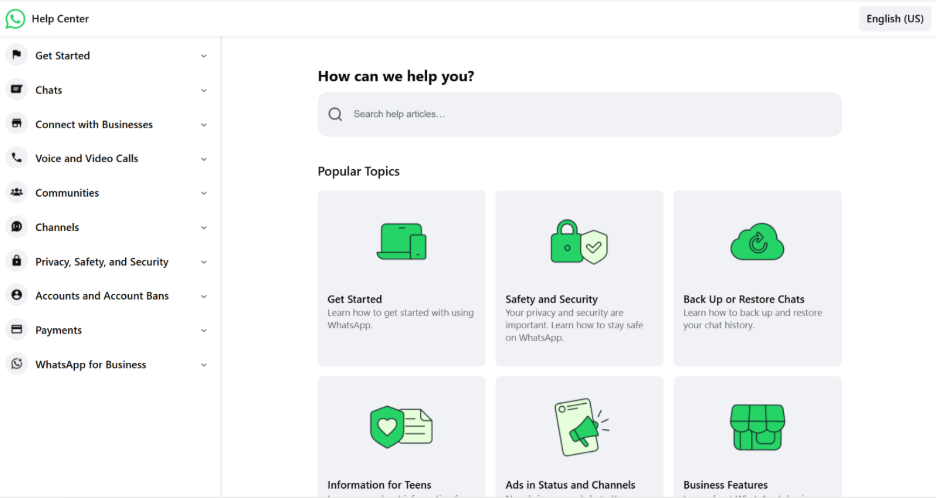
Task: Expand the Get Started section chevron
Action: pos(204,56)
